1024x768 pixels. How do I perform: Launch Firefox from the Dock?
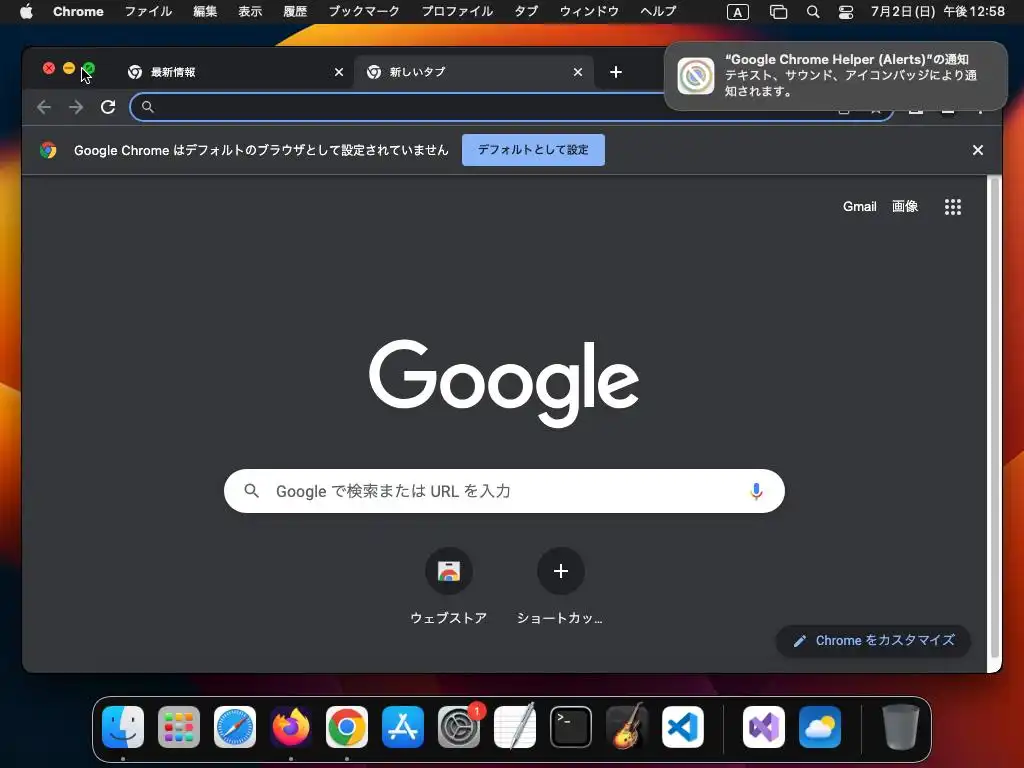(x=291, y=727)
